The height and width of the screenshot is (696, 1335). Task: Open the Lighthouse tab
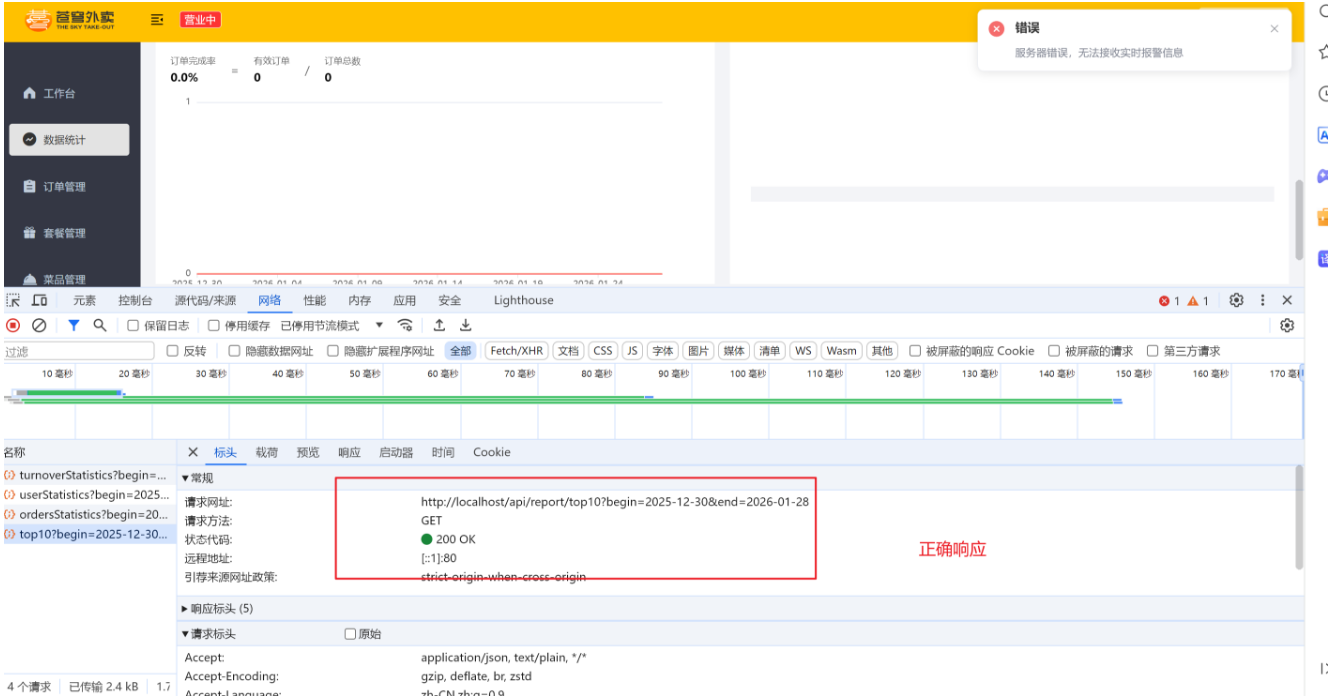coord(523,300)
